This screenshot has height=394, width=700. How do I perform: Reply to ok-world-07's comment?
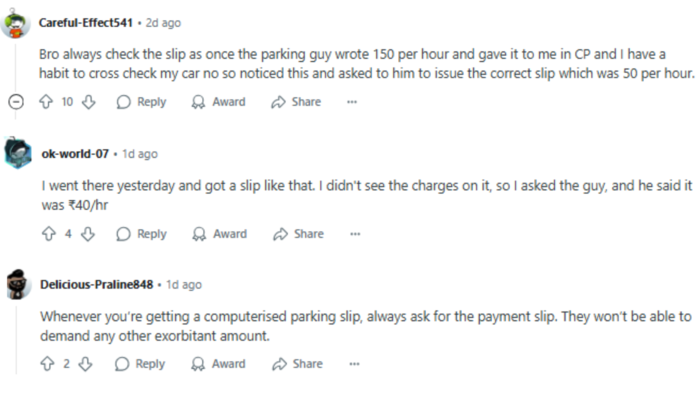click(x=141, y=233)
